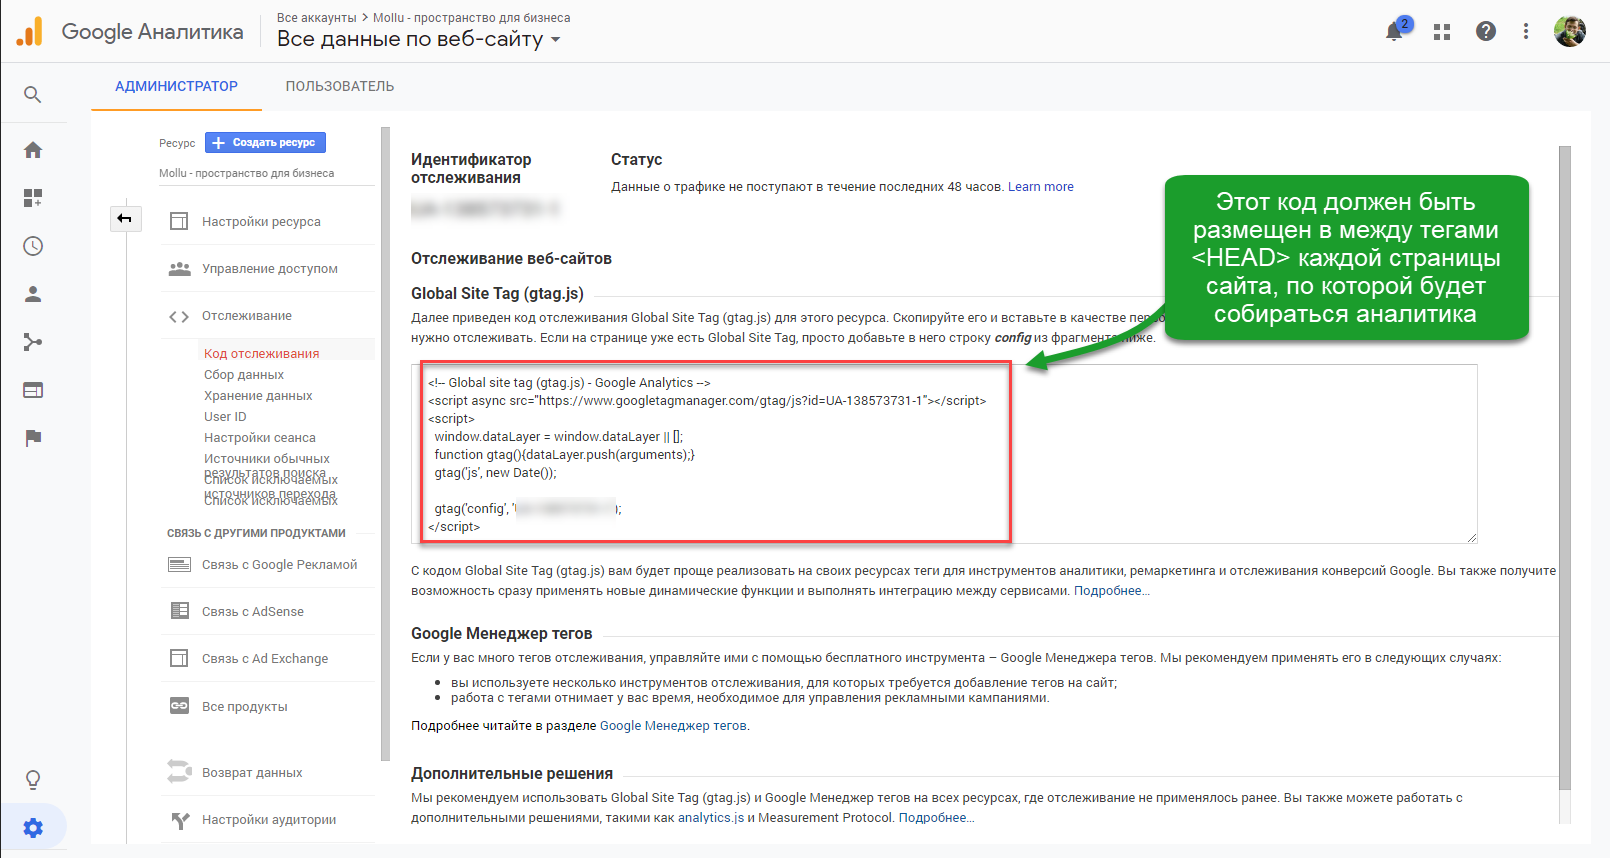Click the Настройки ресурса icon

pyautogui.click(x=179, y=221)
